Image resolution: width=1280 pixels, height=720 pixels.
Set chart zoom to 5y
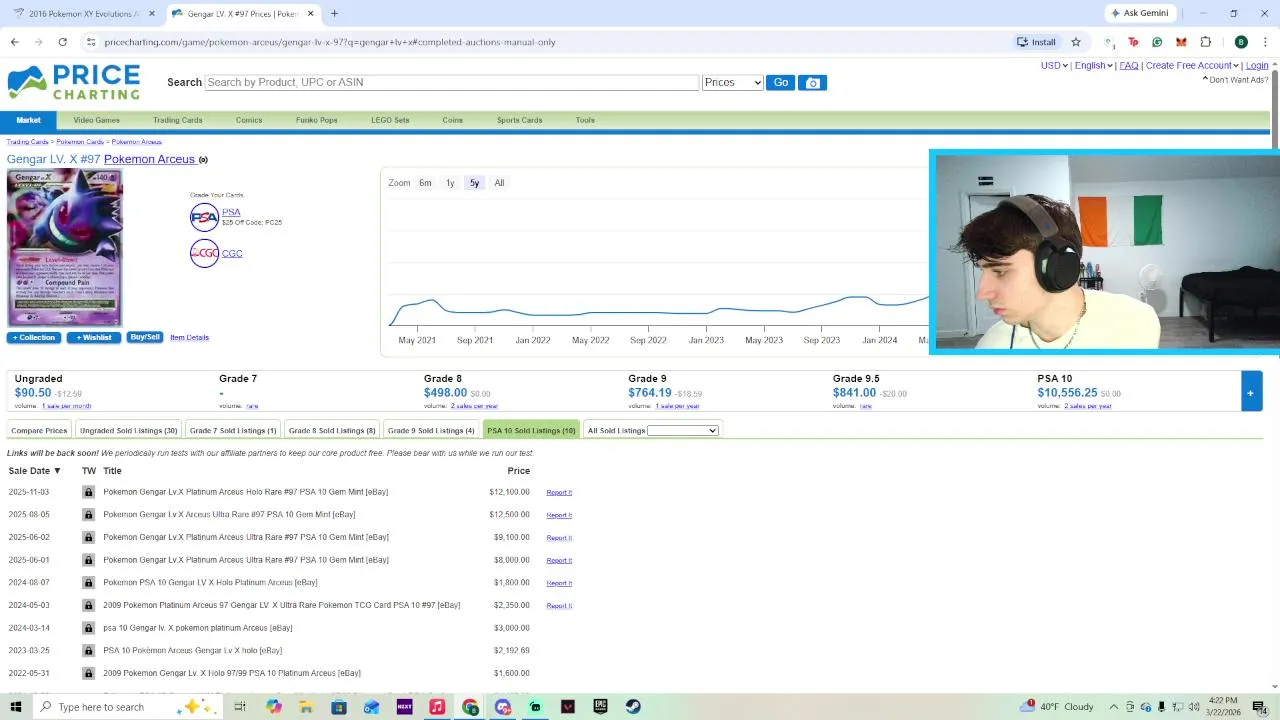click(x=474, y=183)
